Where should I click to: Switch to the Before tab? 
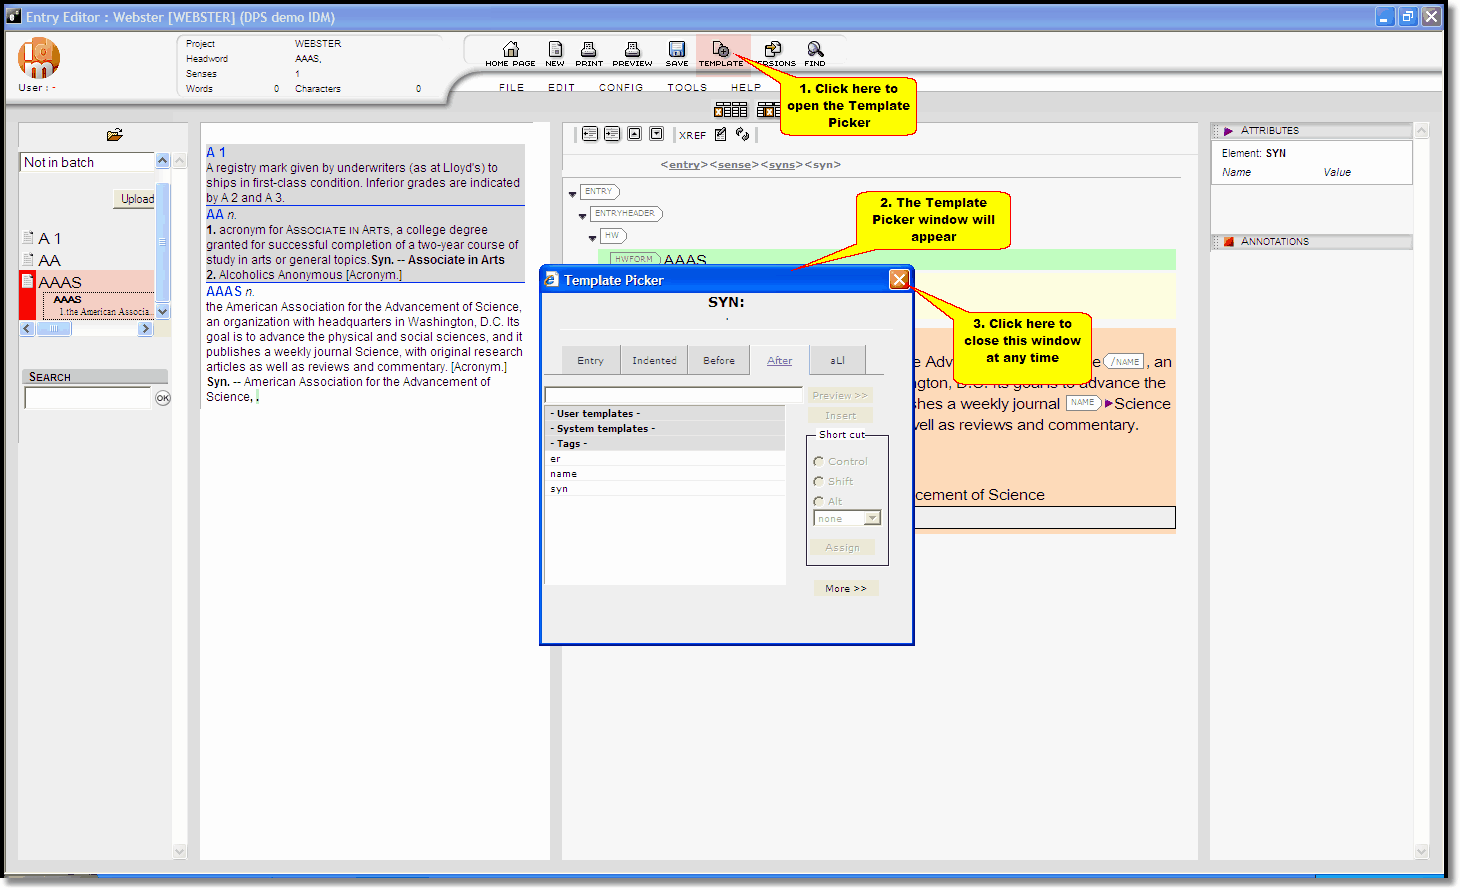719,360
